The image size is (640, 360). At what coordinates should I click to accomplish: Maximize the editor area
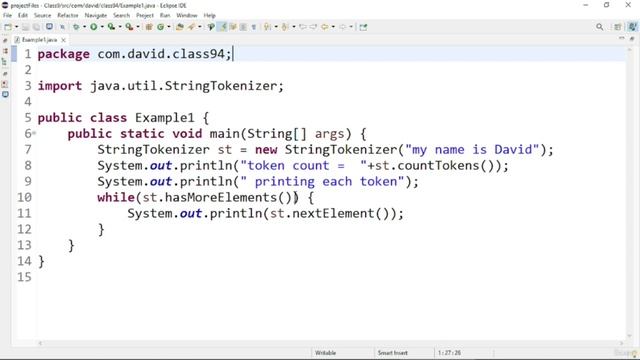point(632,38)
